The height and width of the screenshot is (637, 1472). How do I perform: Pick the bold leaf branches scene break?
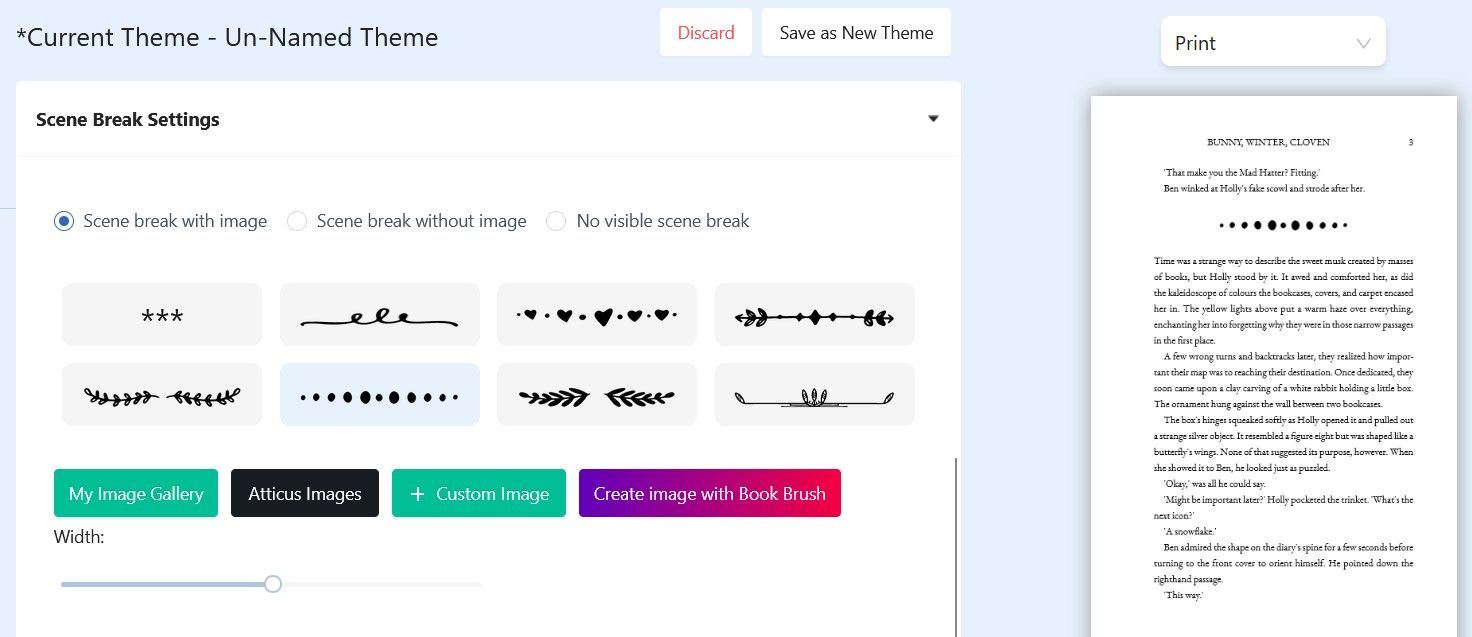[x=596, y=395]
